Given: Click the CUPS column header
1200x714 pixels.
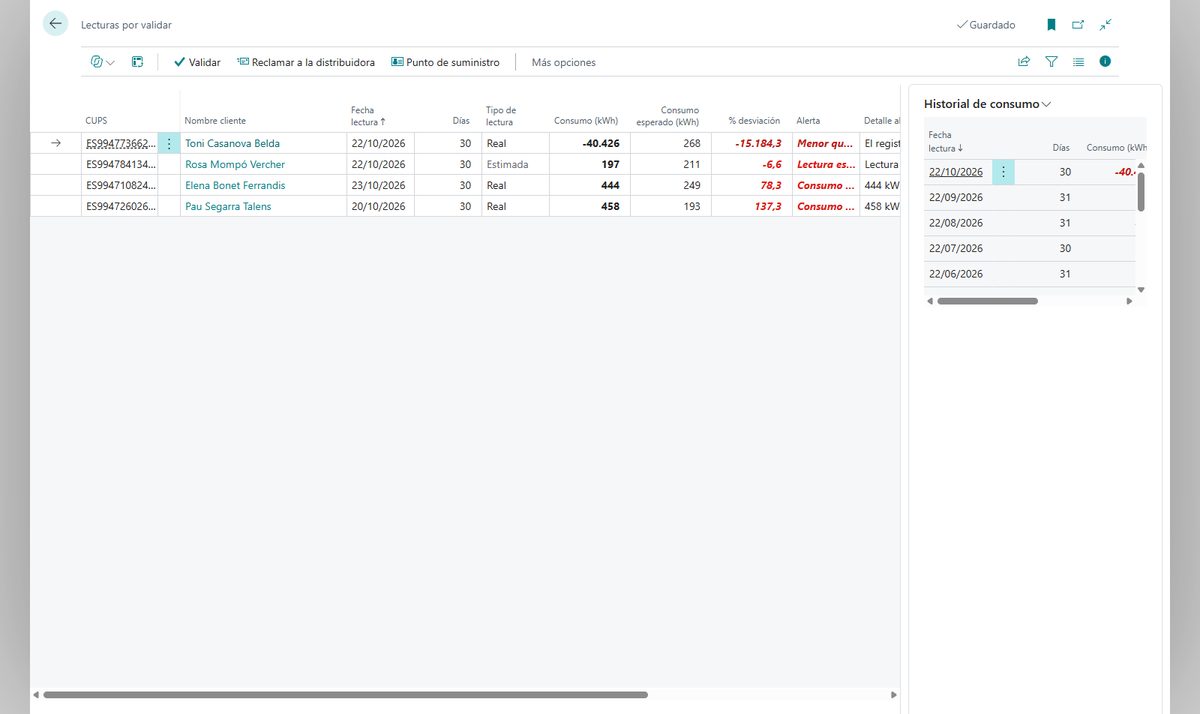Looking at the screenshot, I should pyautogui.click(x=97, y=121).
